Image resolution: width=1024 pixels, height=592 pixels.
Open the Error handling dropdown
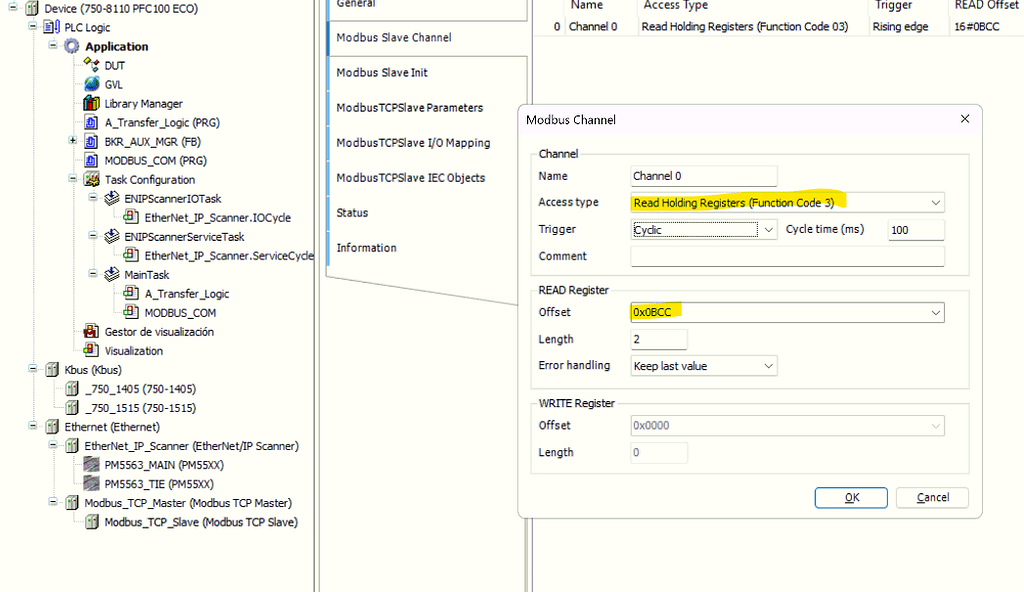(768, 365)
